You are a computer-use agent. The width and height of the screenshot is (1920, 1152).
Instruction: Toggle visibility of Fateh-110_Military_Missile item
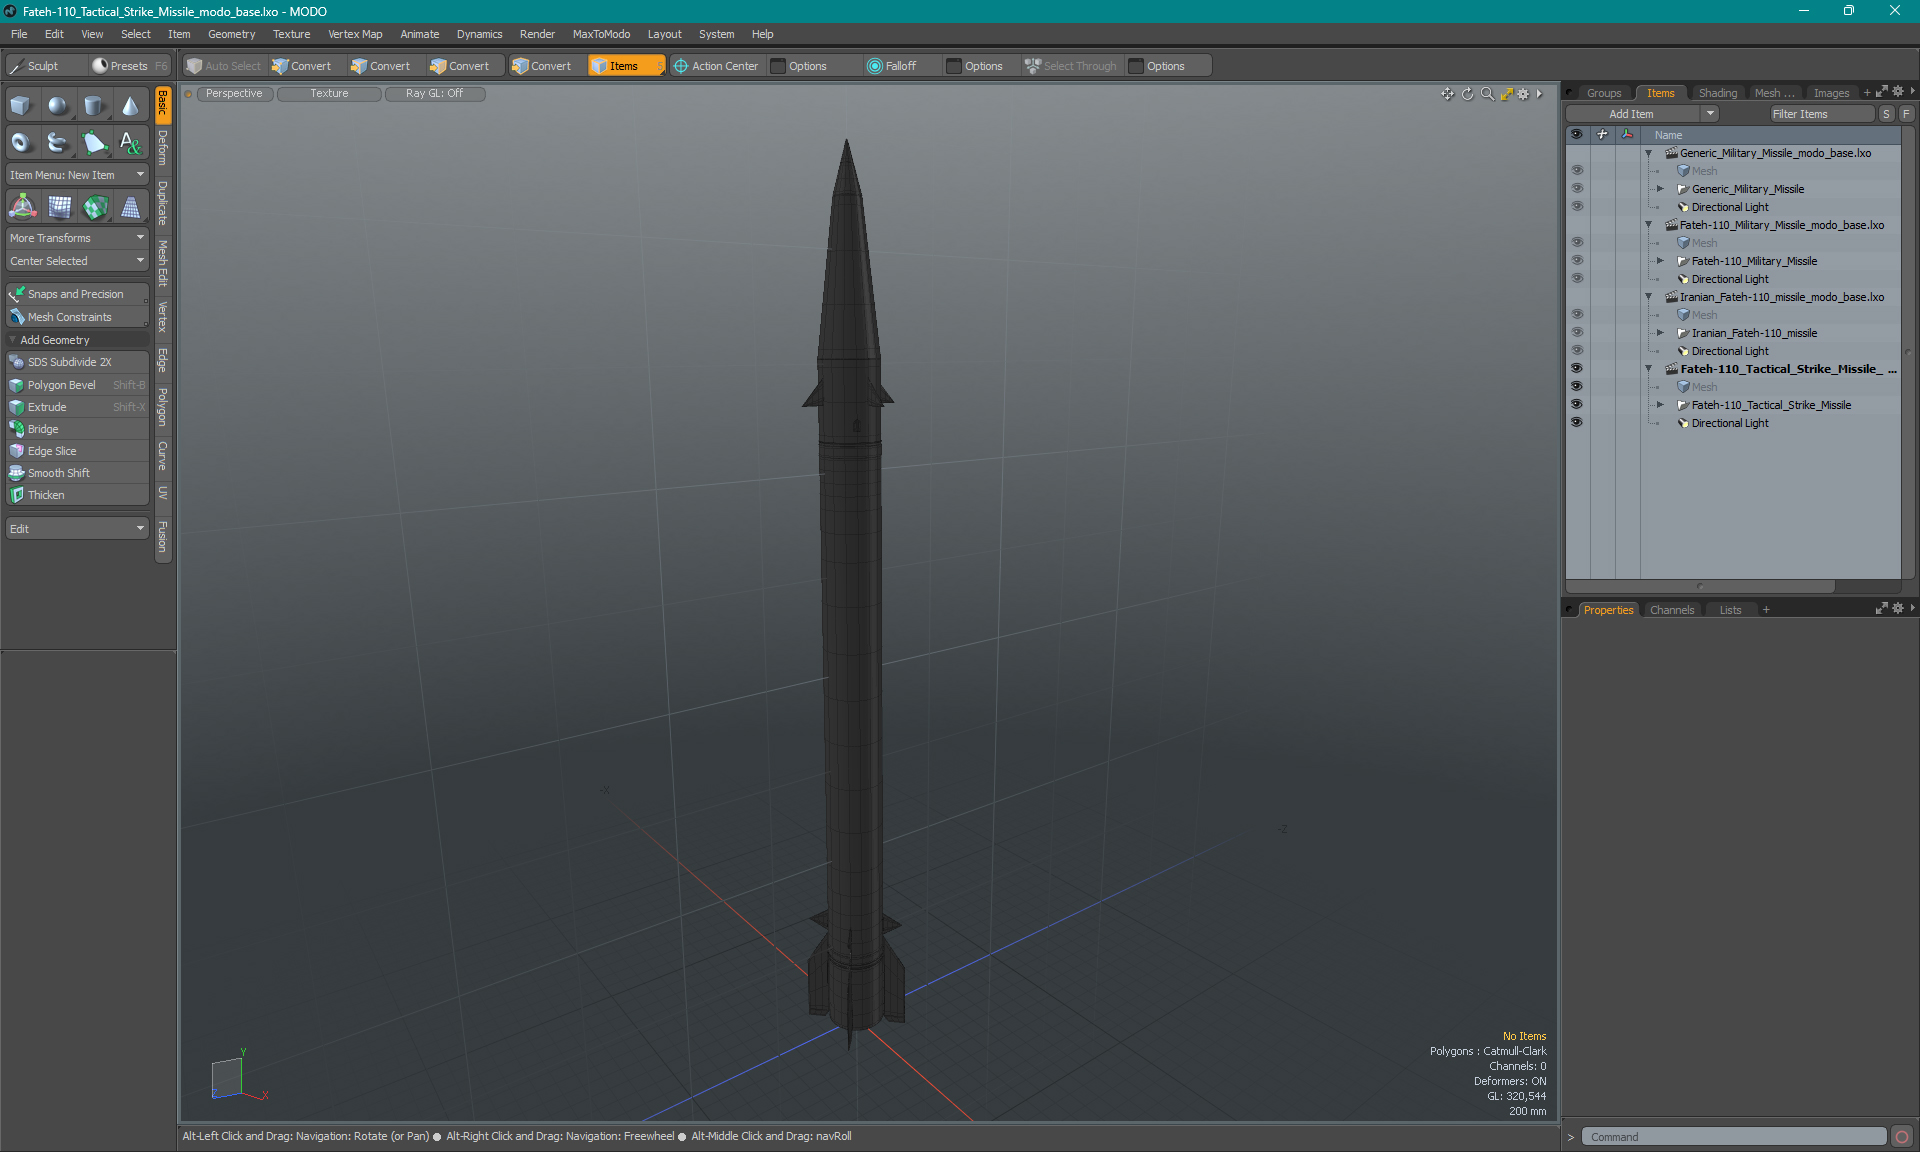point(1577,261)
